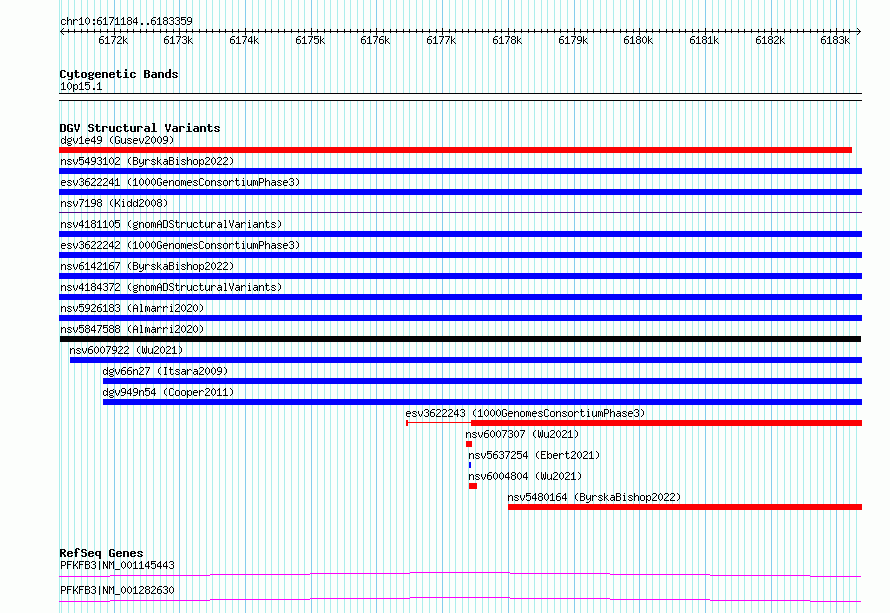Click the tiny blue nsv5637254 marker
Image resolution: width=890 pixels, height=613 pixels.
(470, 465)
